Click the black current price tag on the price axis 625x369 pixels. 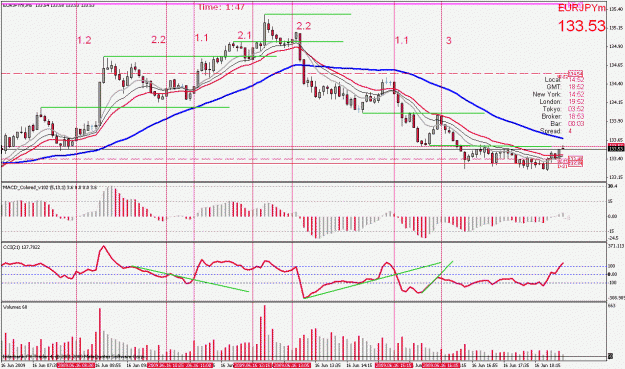tap(616, 148)
